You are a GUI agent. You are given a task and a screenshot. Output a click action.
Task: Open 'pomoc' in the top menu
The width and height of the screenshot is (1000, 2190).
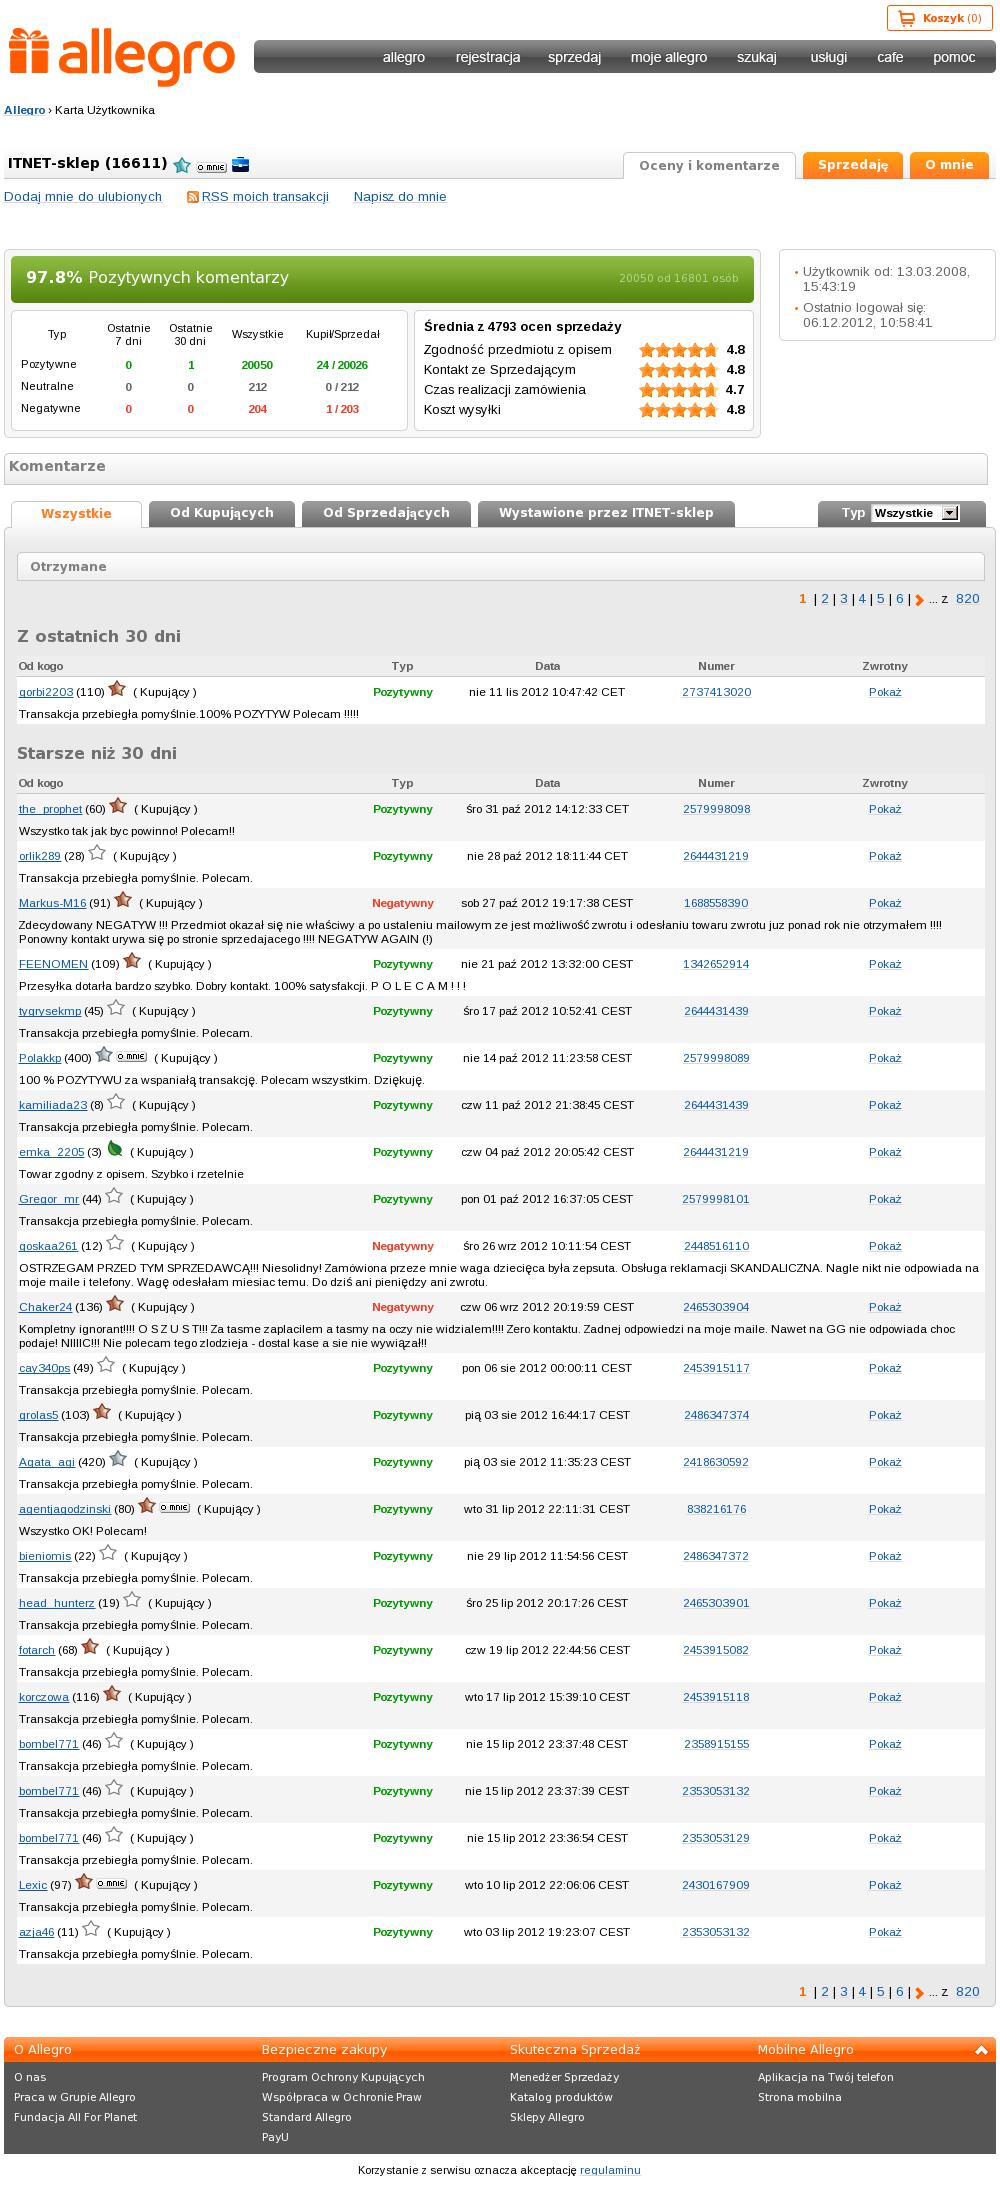coord(954,57)
